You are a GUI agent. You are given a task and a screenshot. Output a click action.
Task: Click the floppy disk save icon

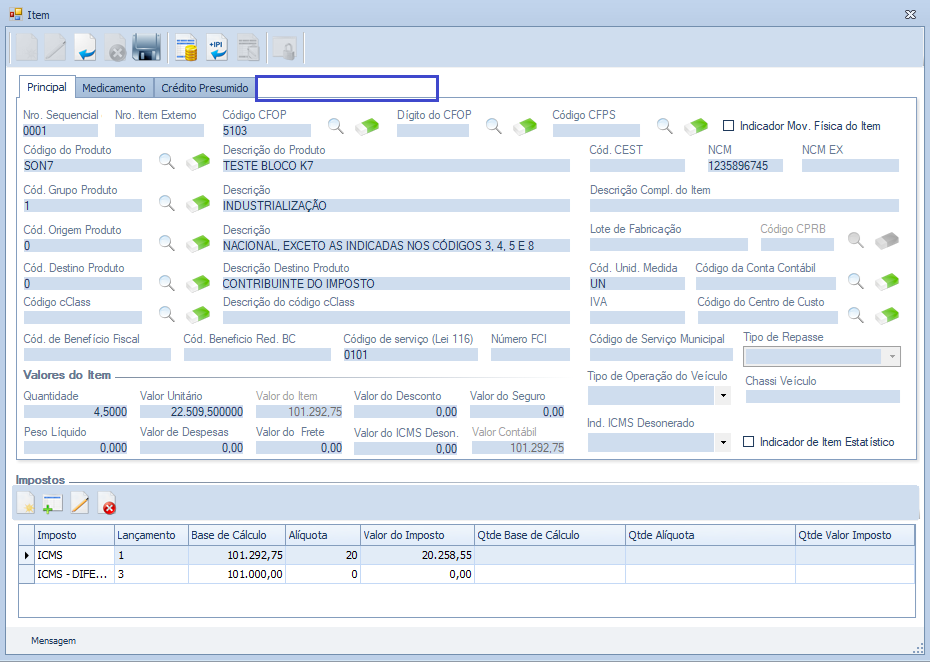(x=147, y=47)
